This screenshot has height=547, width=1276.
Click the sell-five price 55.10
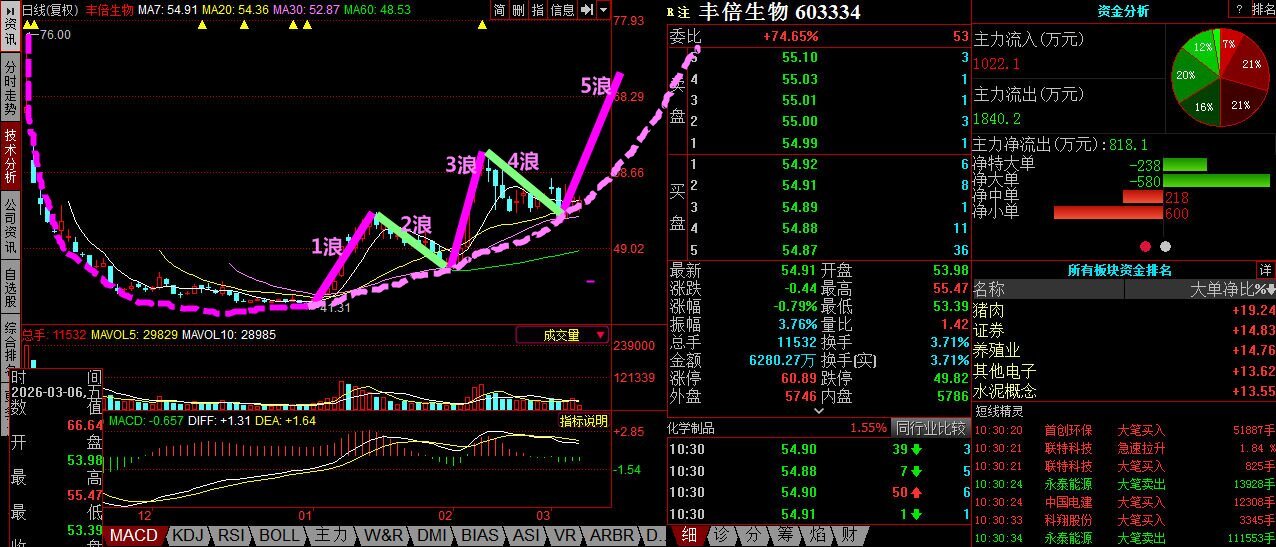pos(799,58)
